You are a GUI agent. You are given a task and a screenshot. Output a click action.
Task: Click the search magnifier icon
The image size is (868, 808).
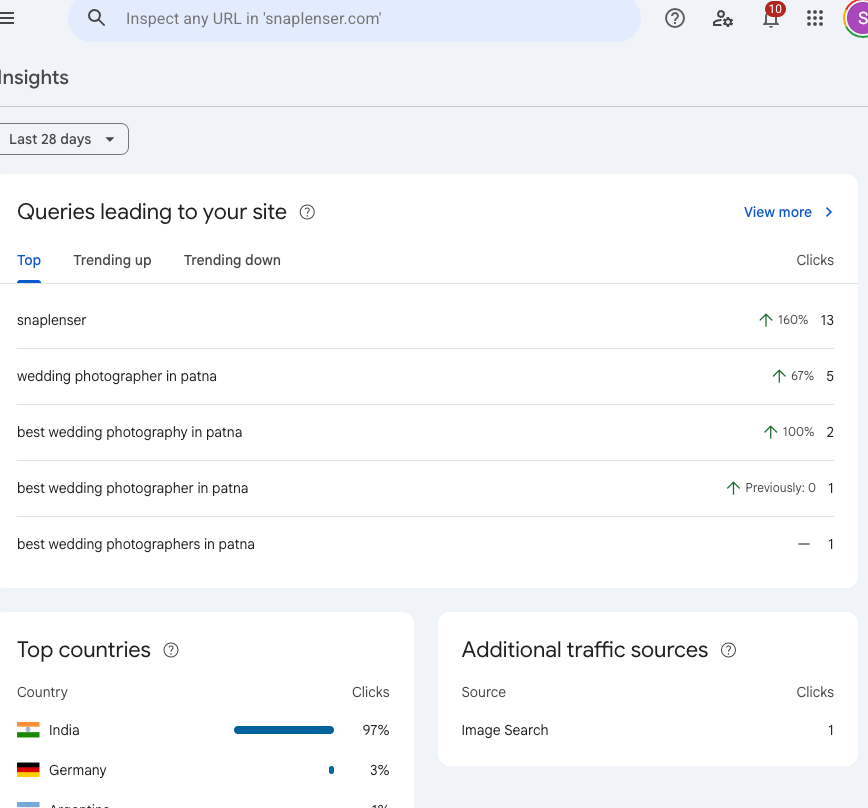[96, 18]
